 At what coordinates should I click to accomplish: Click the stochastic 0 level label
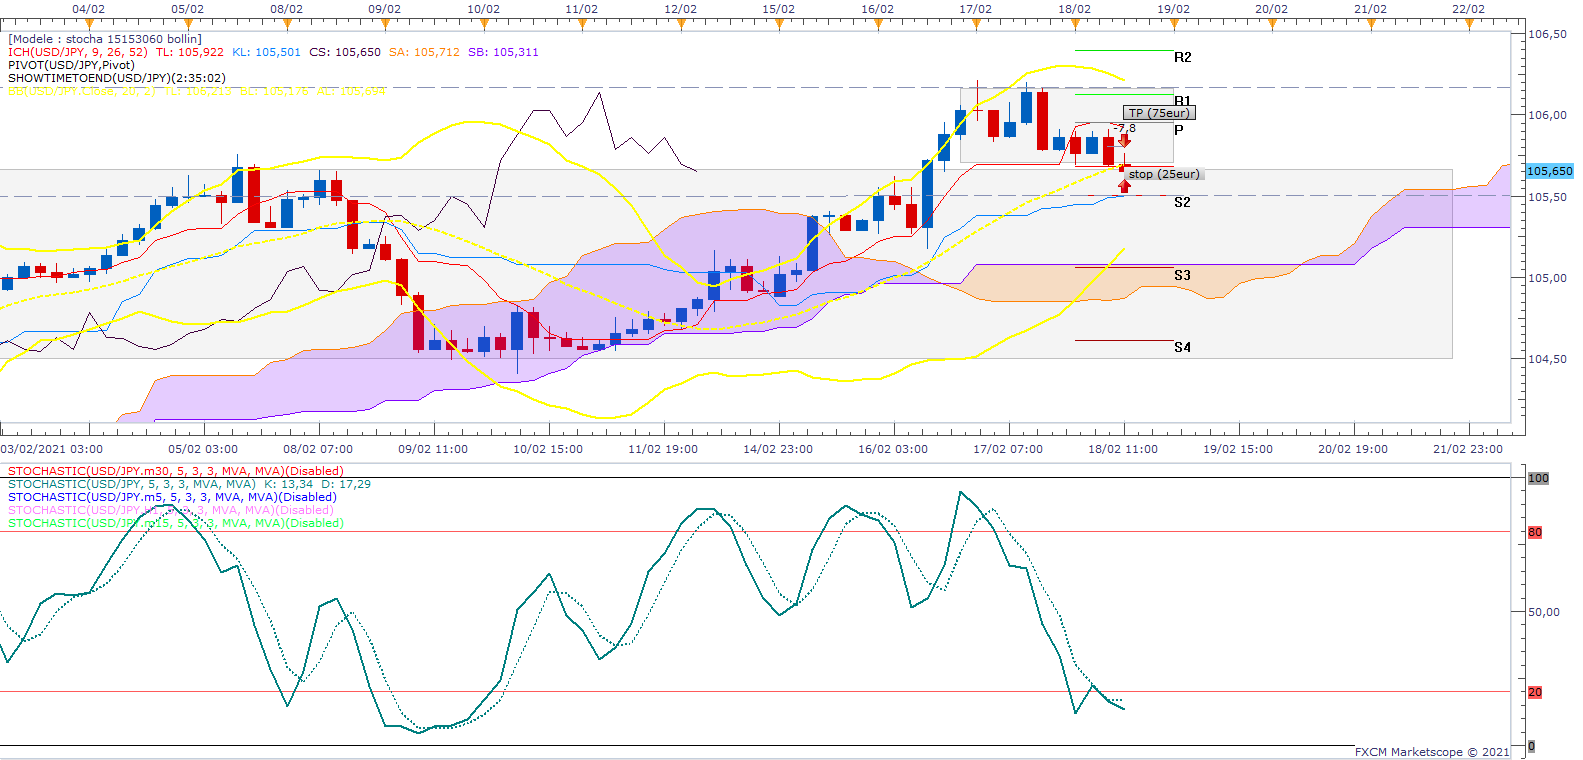click(x=1531, y=746)
